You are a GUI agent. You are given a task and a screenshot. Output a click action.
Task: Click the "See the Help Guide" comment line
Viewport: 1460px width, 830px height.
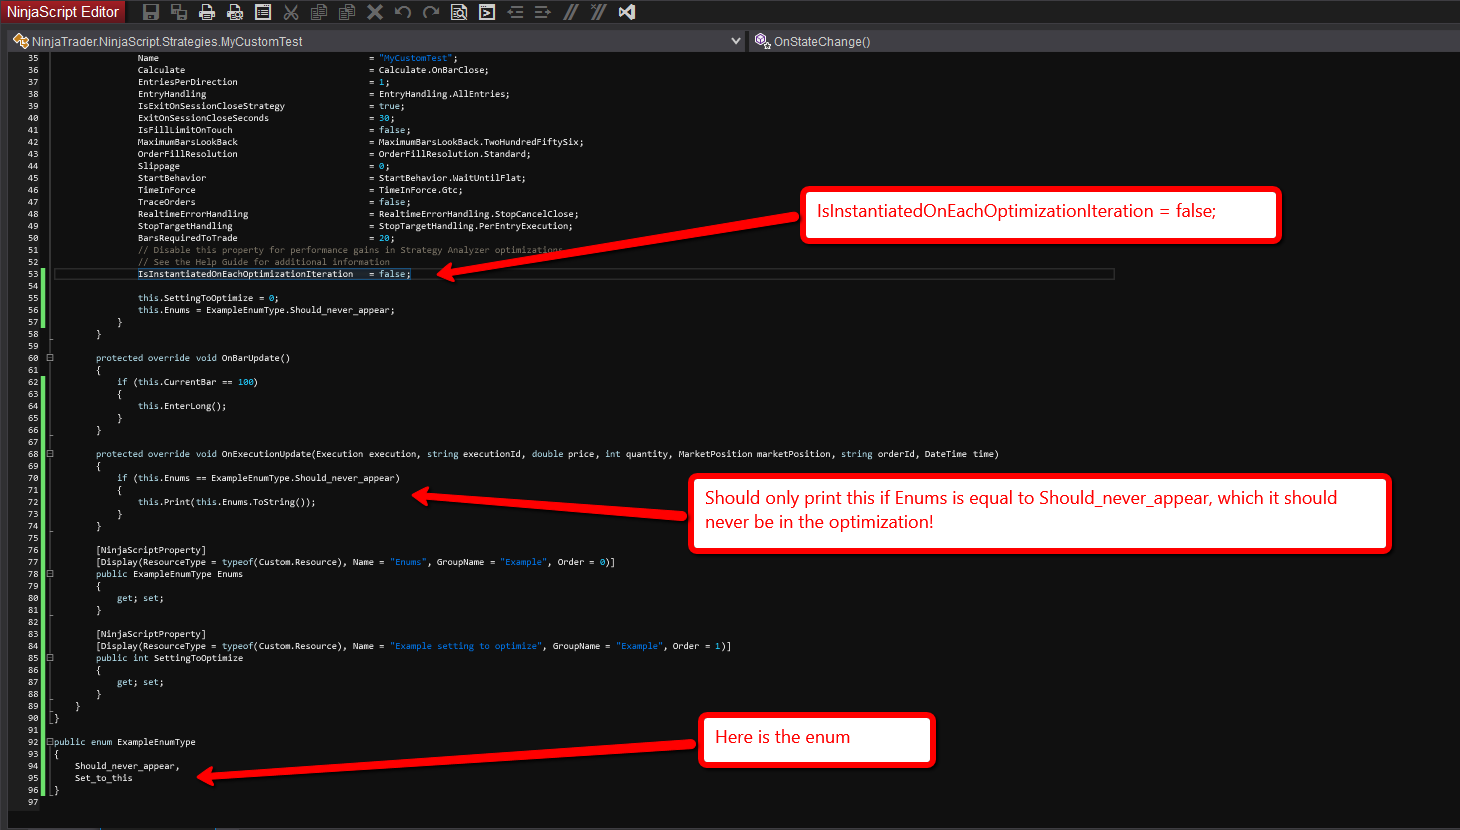[x=264, y=262]
